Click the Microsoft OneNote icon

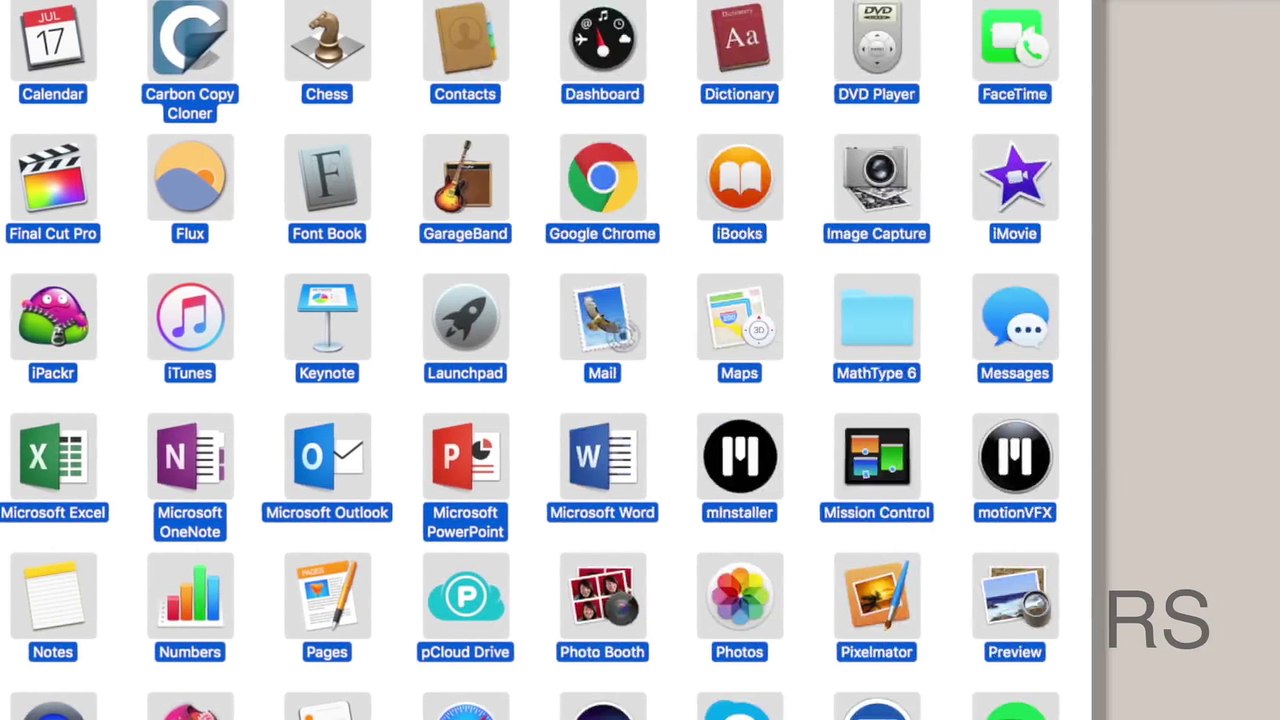tap(190, 456)
